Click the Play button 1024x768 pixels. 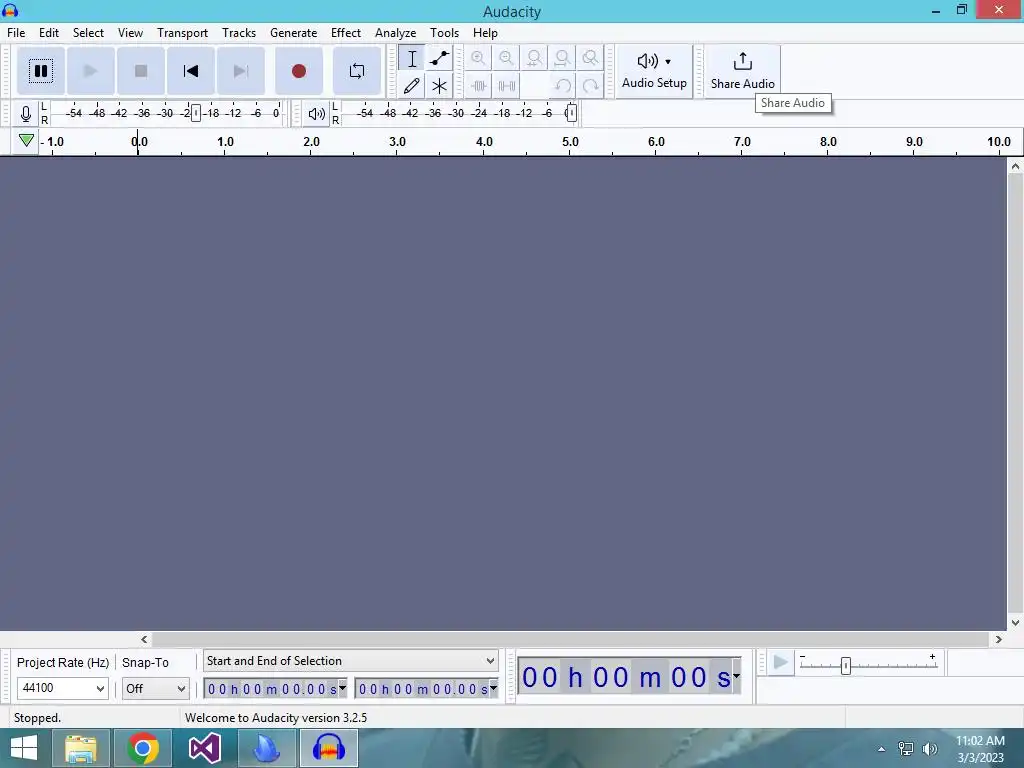click(x=90, y=71)
